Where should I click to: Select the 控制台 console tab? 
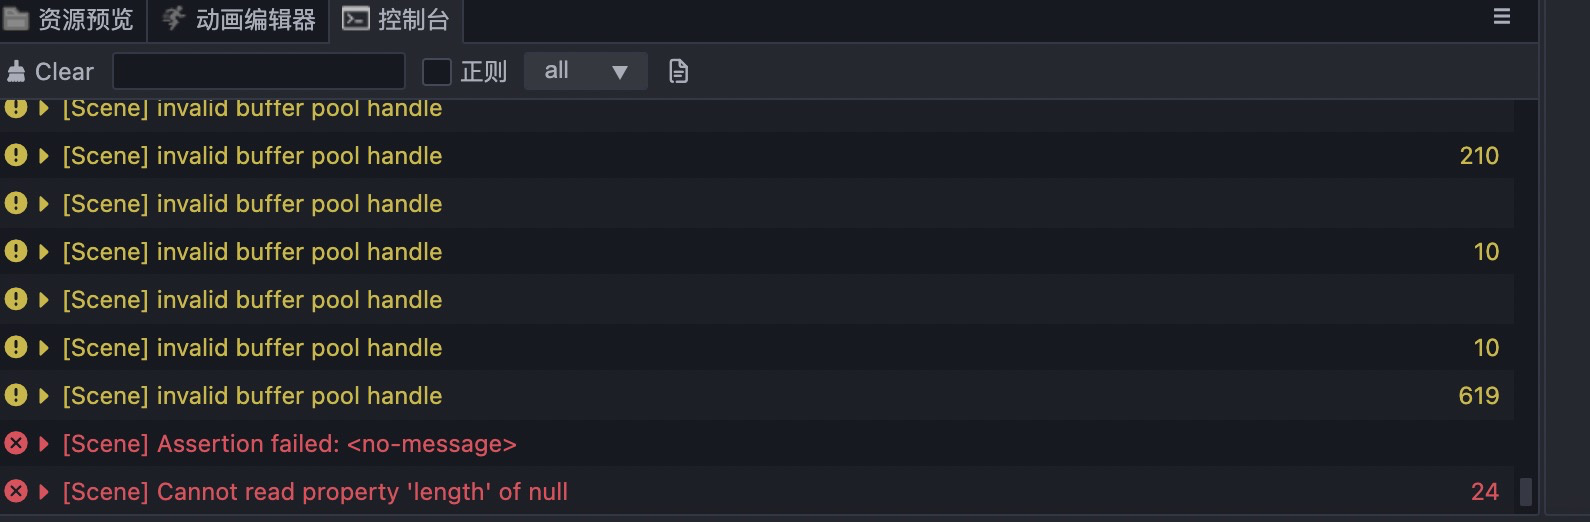click(x=396, y=20)
